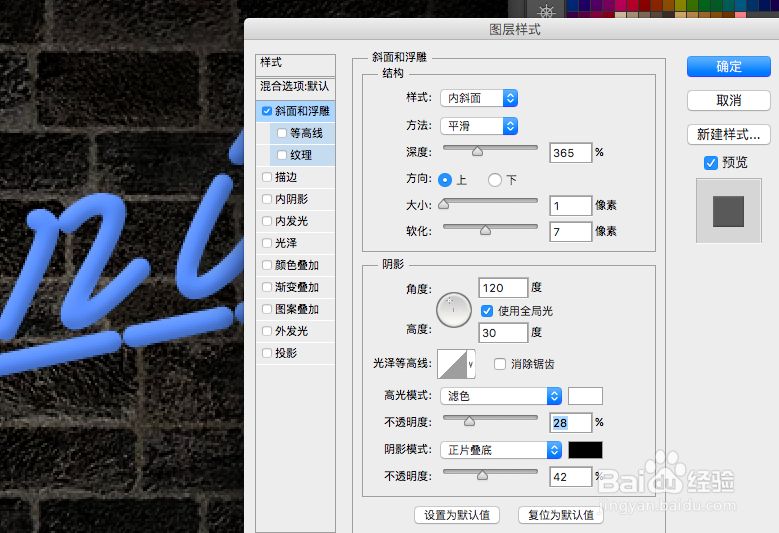Viewport: 779px width, 533px height.
Task: Click shadow opacity field showing 42
Action: click(571, 477)
